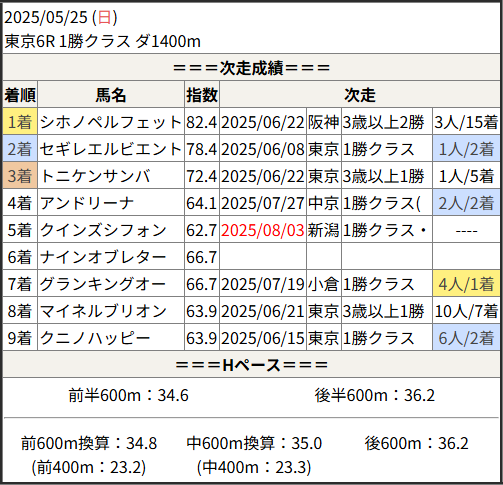Image resolution: width=503 pixels, height=485 pixels.
Task: Click the 3着 orange rank cell
Action: tap(20, 176)
